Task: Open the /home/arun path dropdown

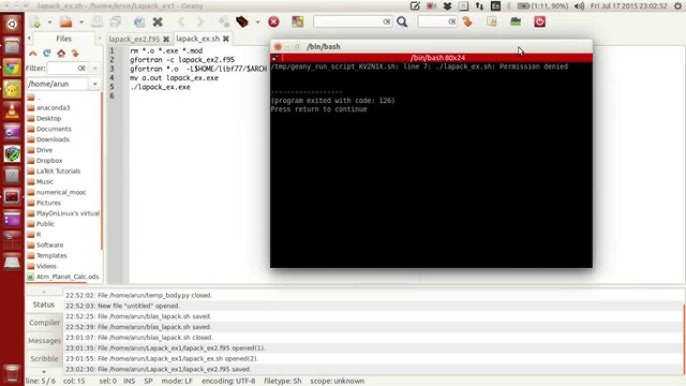Action: pyautogui.click(x=95, y=84)
